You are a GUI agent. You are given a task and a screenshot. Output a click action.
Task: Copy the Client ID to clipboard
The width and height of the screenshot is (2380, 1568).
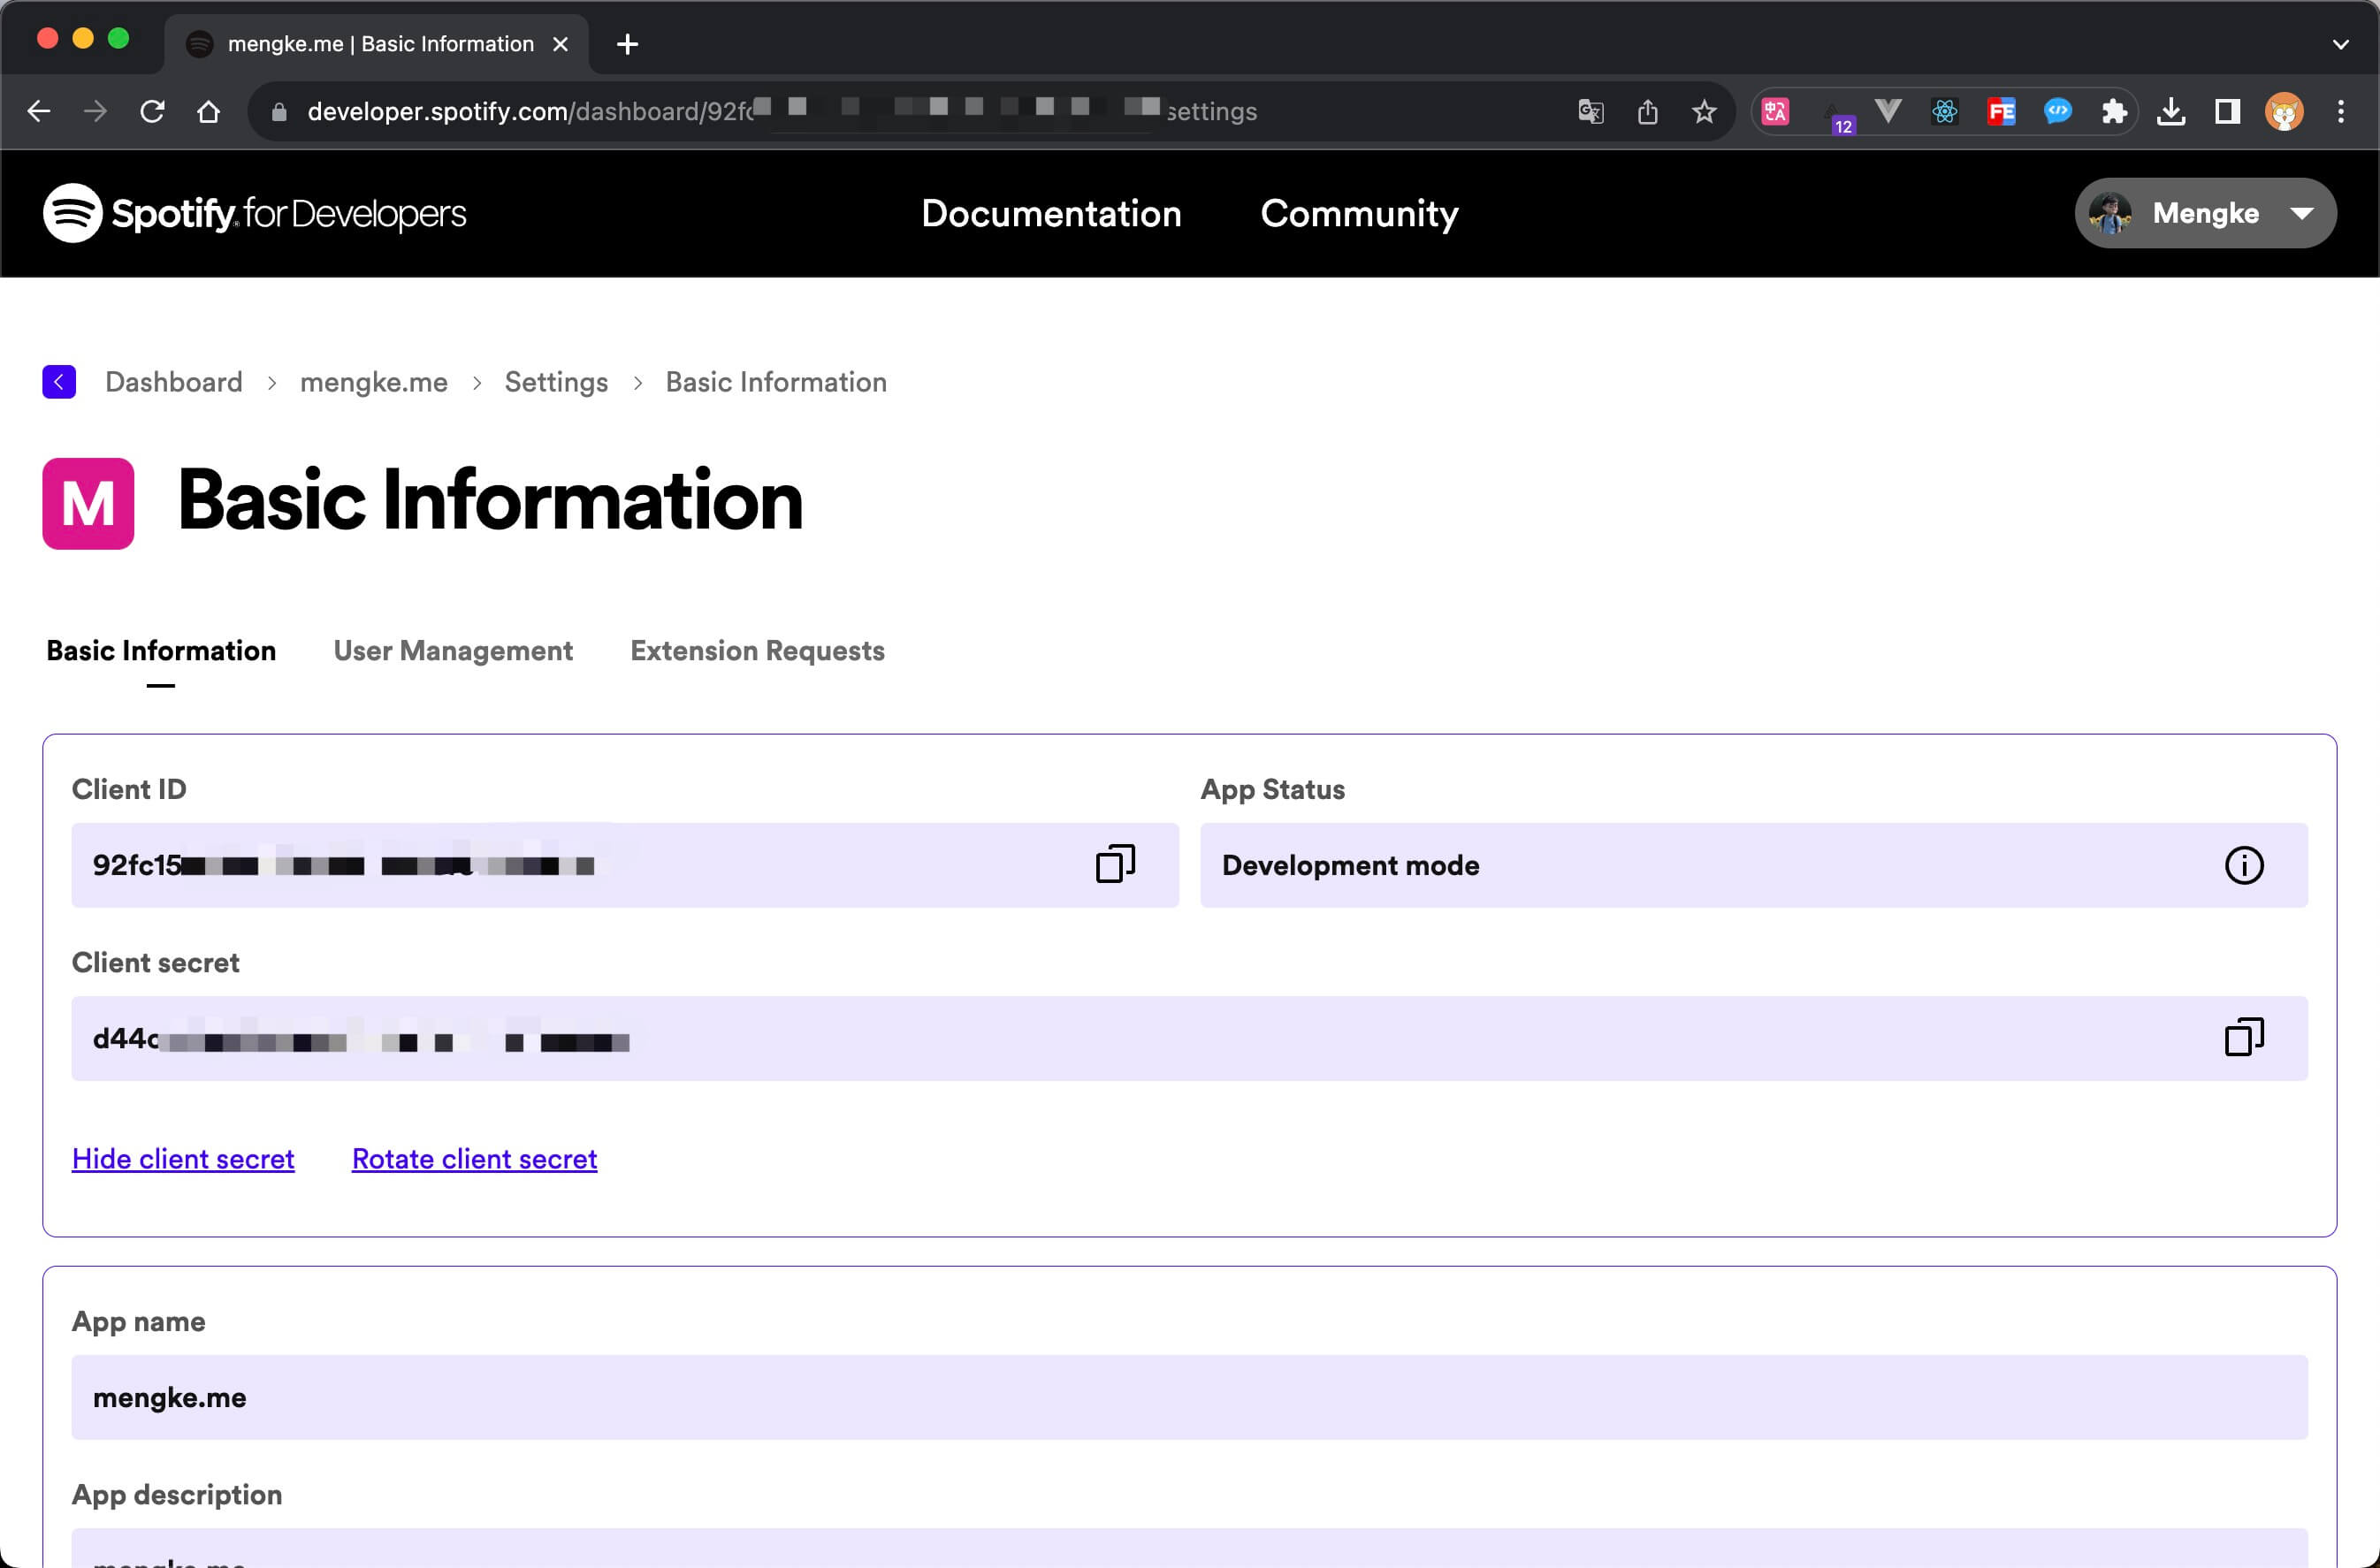click(x=1115, y=864)
